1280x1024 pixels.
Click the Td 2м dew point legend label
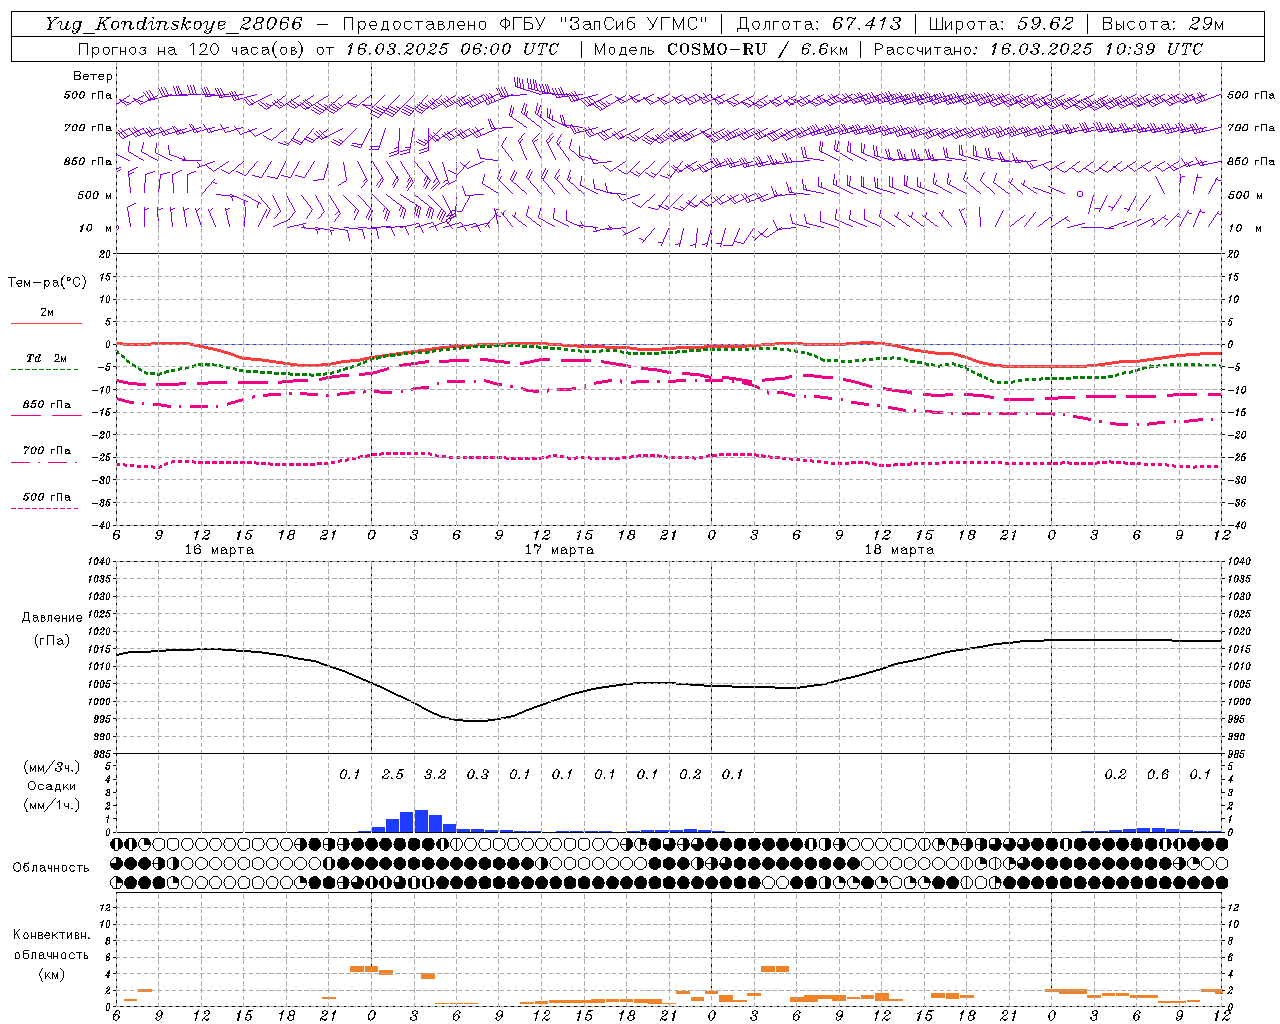pyautogui.click(x=46, y=358)
